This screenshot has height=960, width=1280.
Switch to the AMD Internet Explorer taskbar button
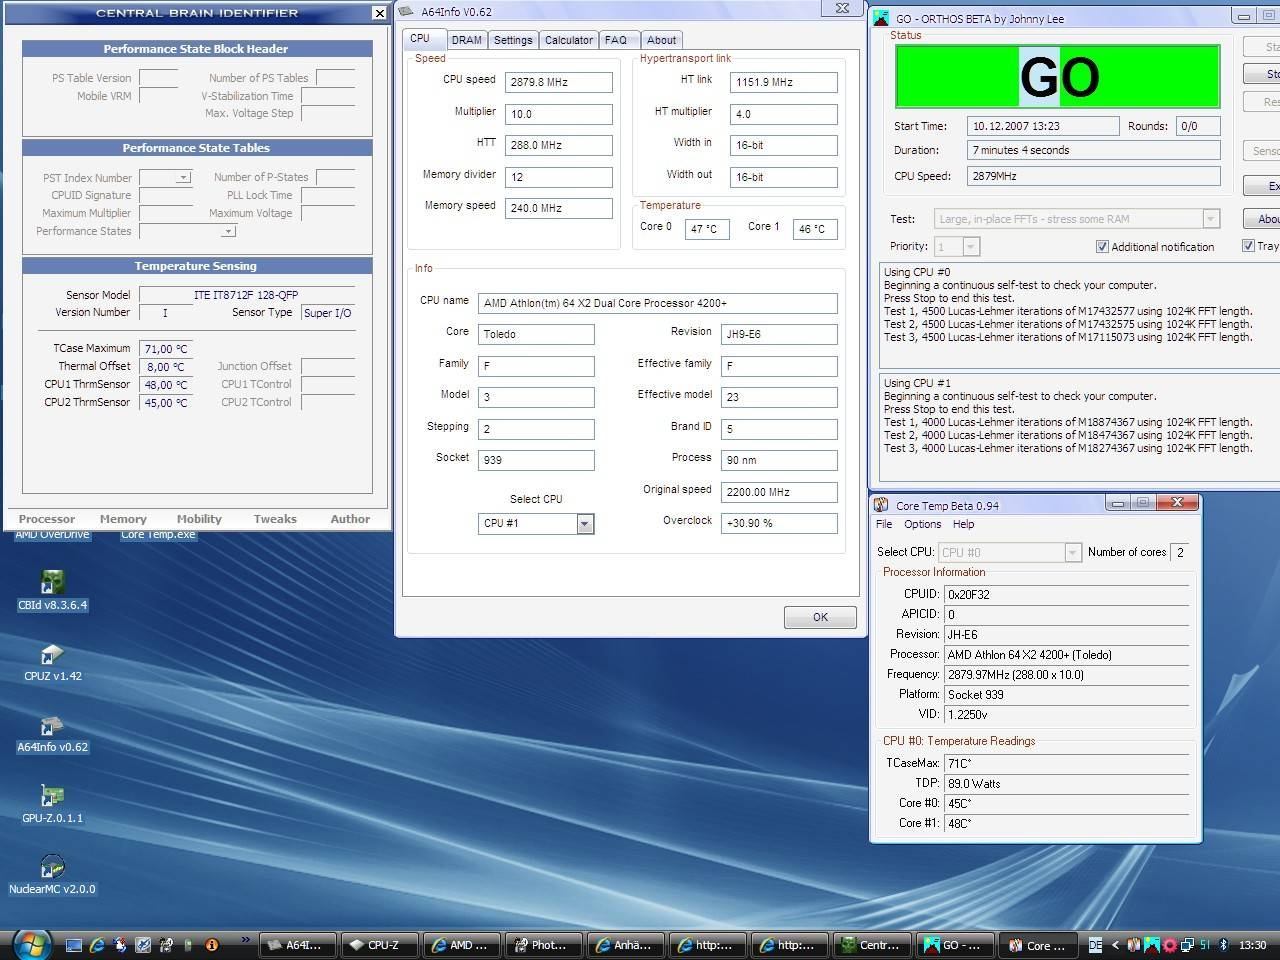pos(461,945)
